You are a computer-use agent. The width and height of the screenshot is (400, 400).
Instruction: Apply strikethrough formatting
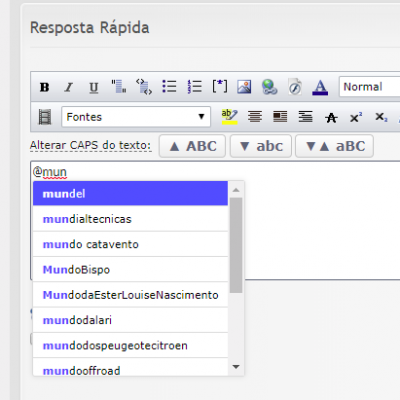tap(331, 117)
